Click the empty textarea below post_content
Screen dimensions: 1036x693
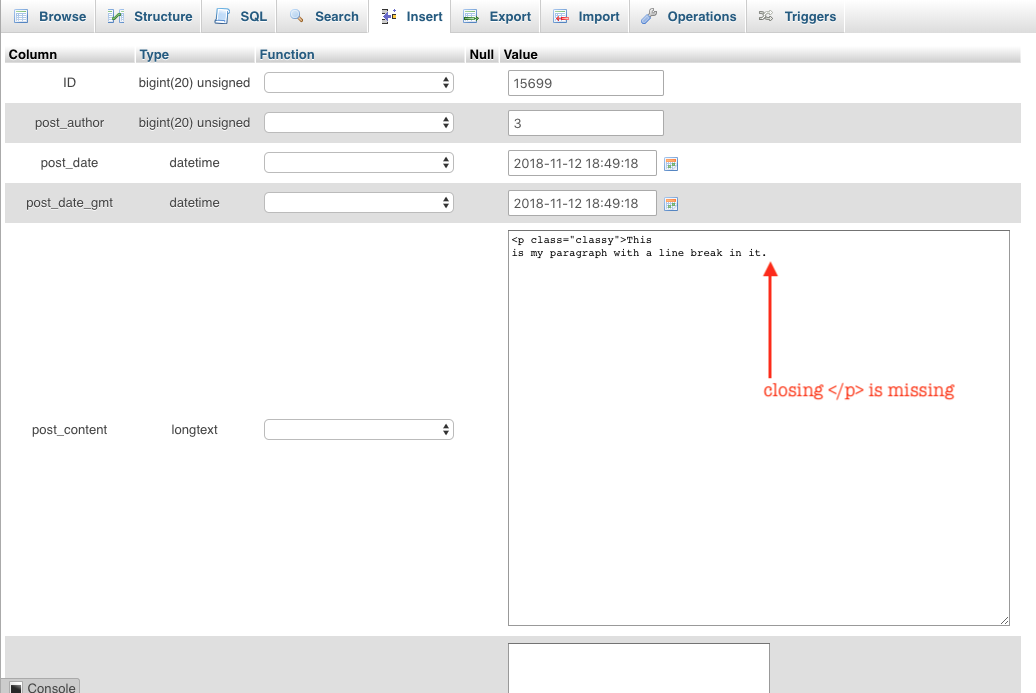(639, 668)
